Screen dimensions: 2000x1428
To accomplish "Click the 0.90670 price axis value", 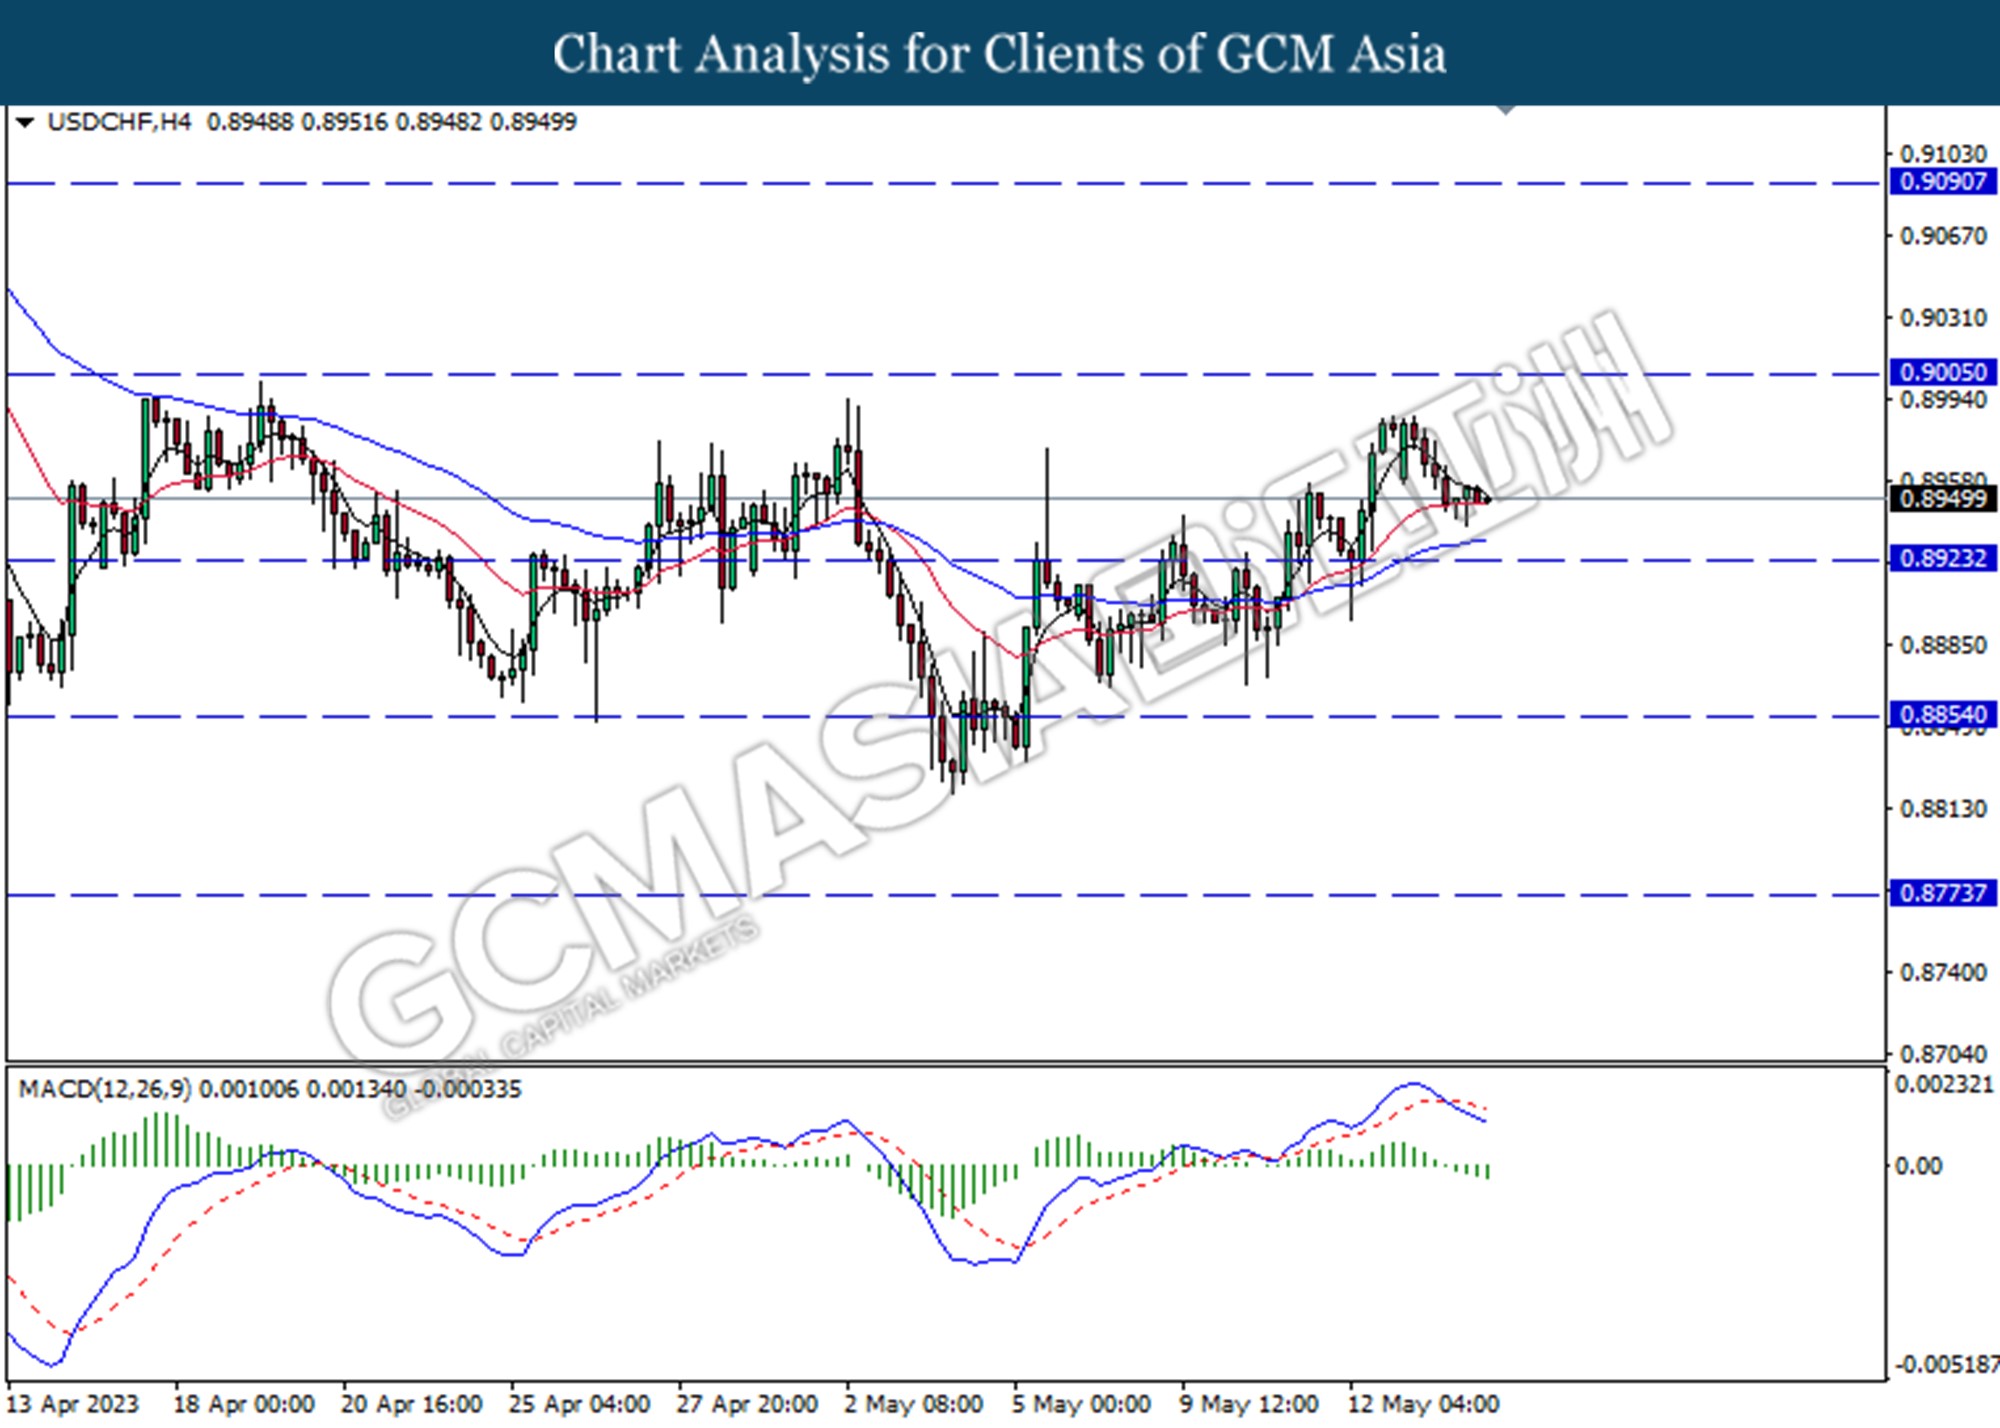I will (1943, 236).
